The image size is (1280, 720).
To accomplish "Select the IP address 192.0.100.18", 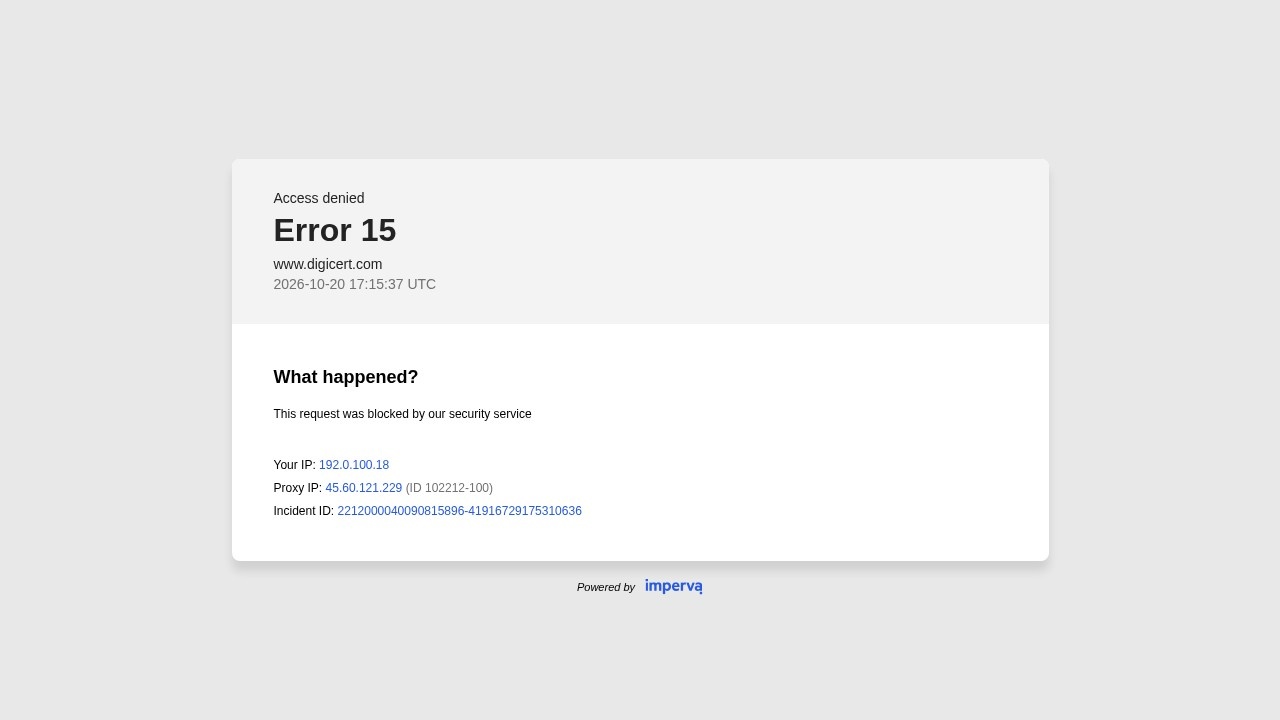I will (354, 465).
